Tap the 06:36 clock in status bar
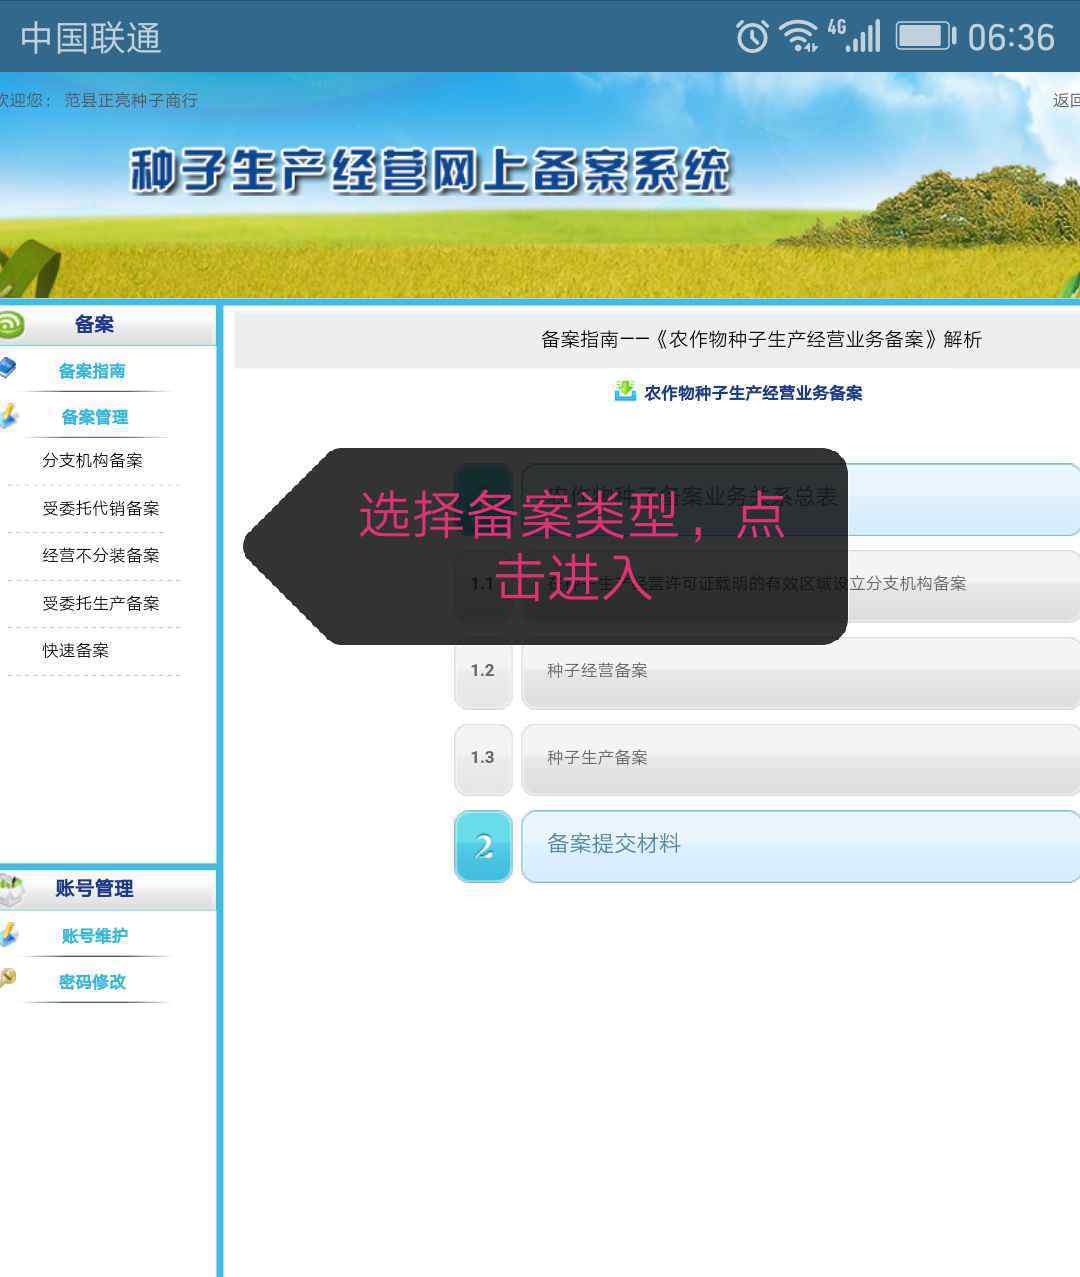Screen dimensions: 1080x1277 1011,38
